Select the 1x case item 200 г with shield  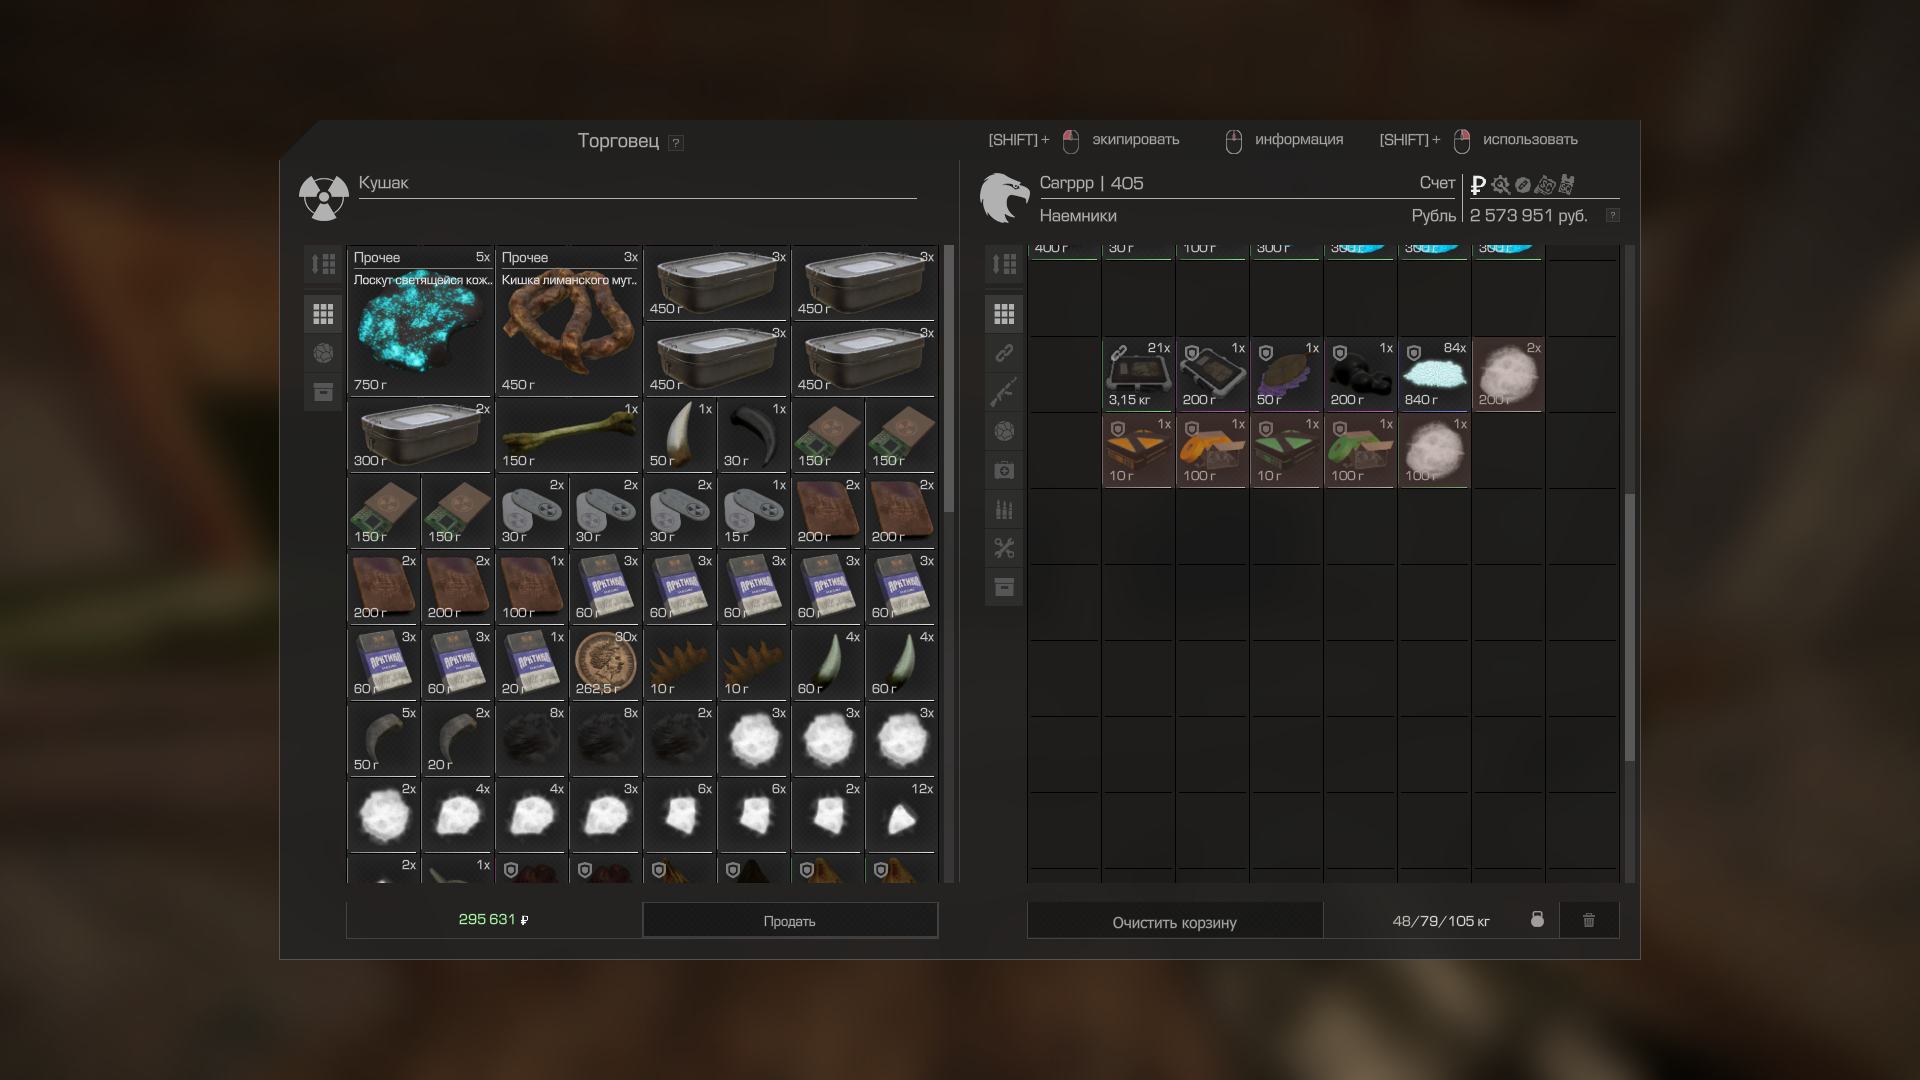(1212, 374)
